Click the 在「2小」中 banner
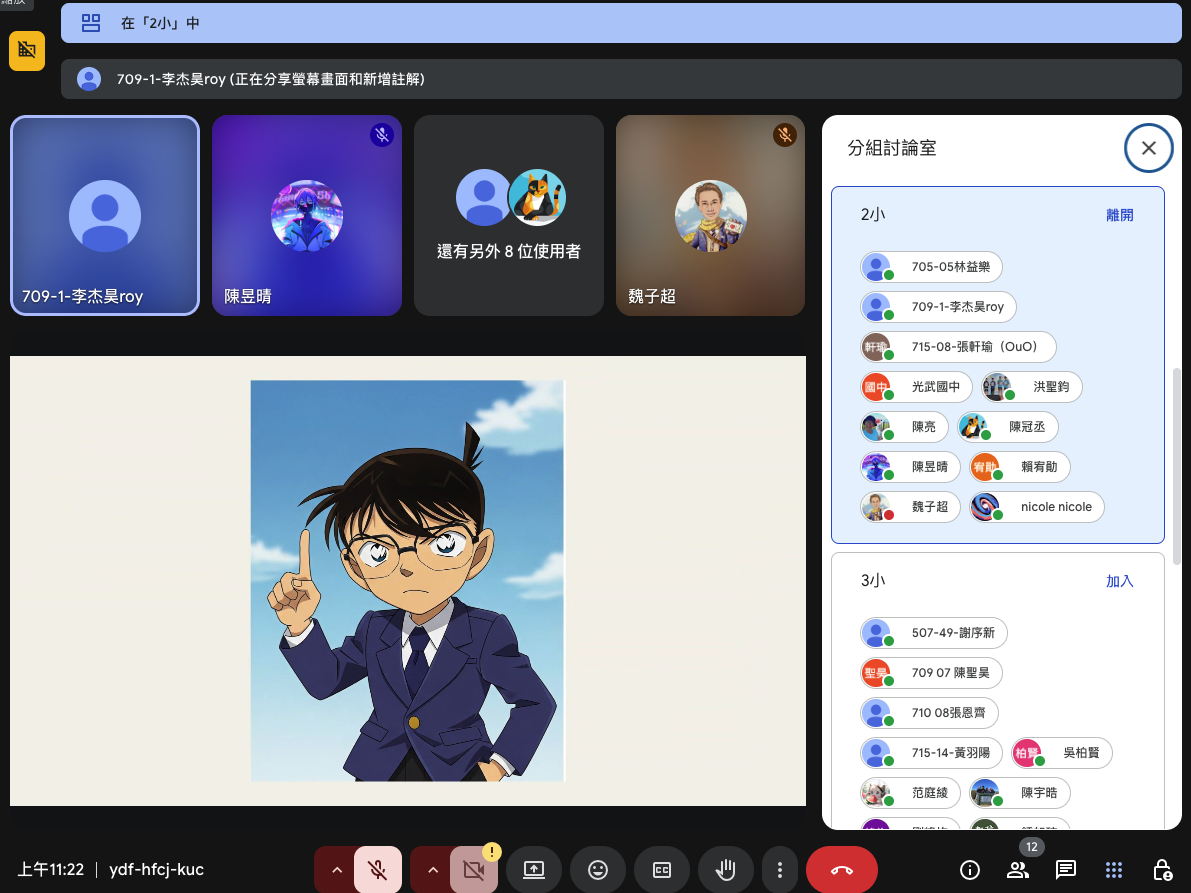This screenshot has height=893, width=1191. tap(621, 24)
